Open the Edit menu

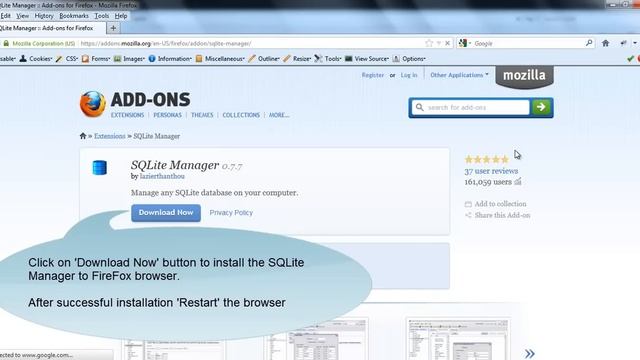[5, 16]
